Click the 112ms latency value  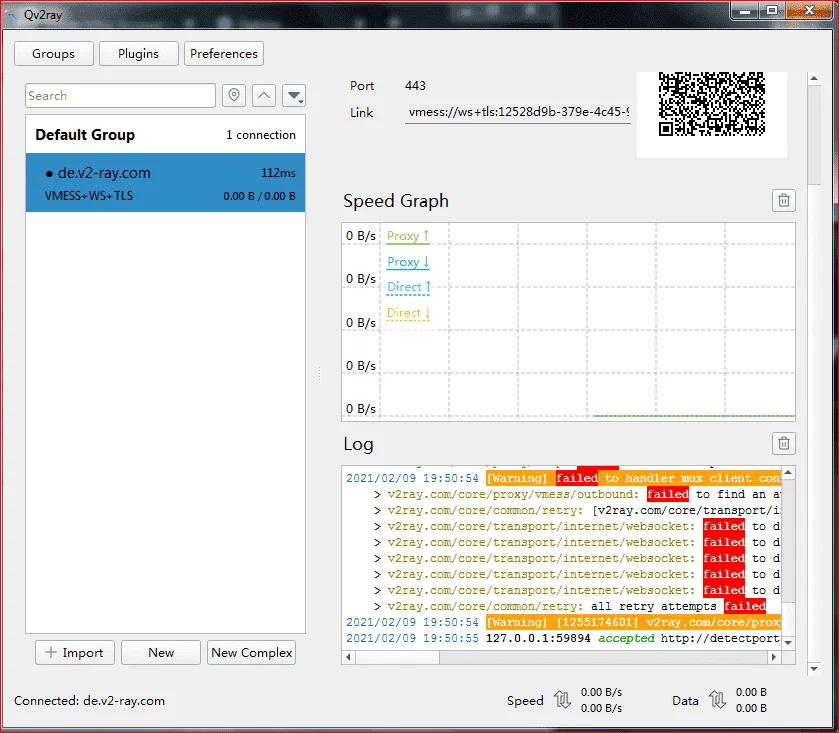(x=278, y=173)
